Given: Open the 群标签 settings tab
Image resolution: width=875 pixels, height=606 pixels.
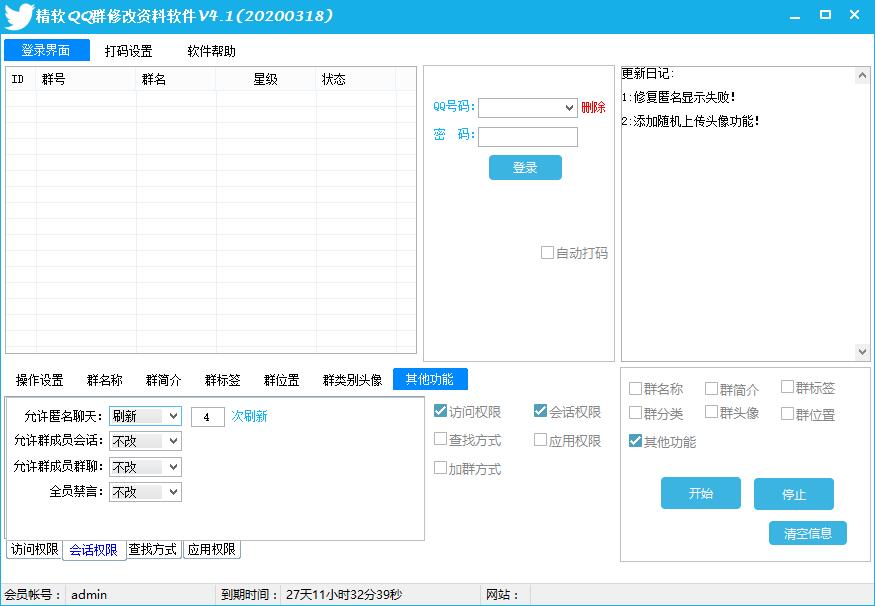Looking at the screenshot, I should point(223,381).
